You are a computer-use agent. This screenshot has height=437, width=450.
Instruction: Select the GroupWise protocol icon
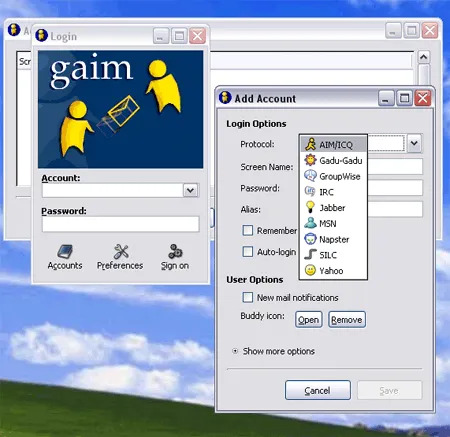point(310,176)
